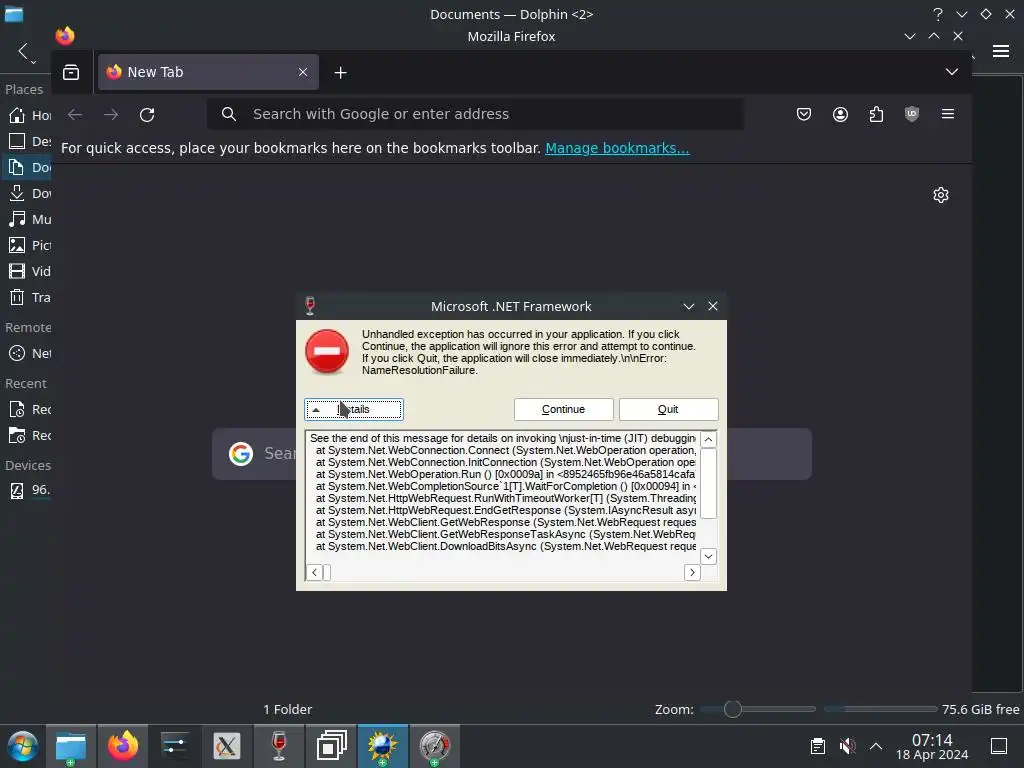Open Pictures in Dolphin's Places panel

click(29, 246)
